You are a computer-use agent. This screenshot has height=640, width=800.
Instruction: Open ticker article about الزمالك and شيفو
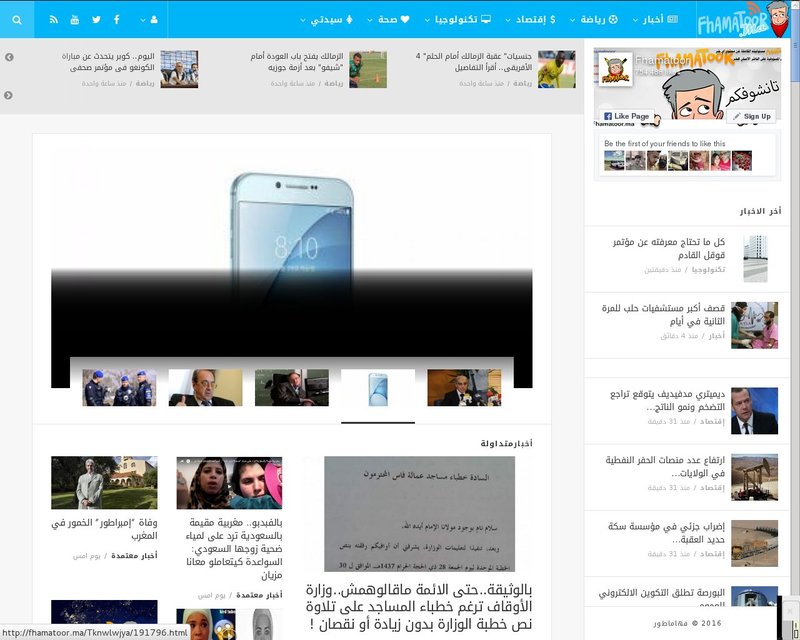pyautogui.click(x=296, y=62)
